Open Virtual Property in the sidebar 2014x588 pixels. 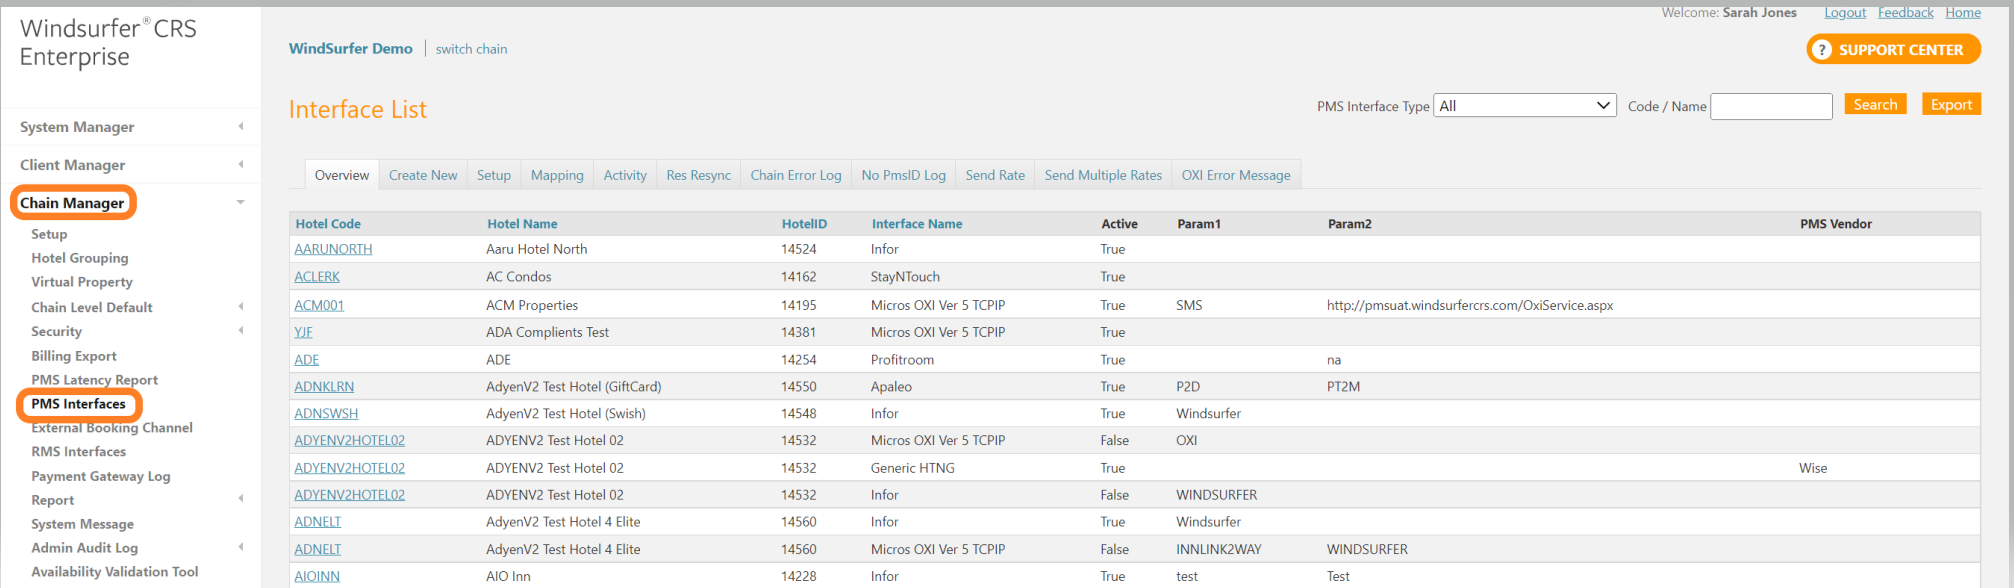pyautogui.click(x=82, y=282)
